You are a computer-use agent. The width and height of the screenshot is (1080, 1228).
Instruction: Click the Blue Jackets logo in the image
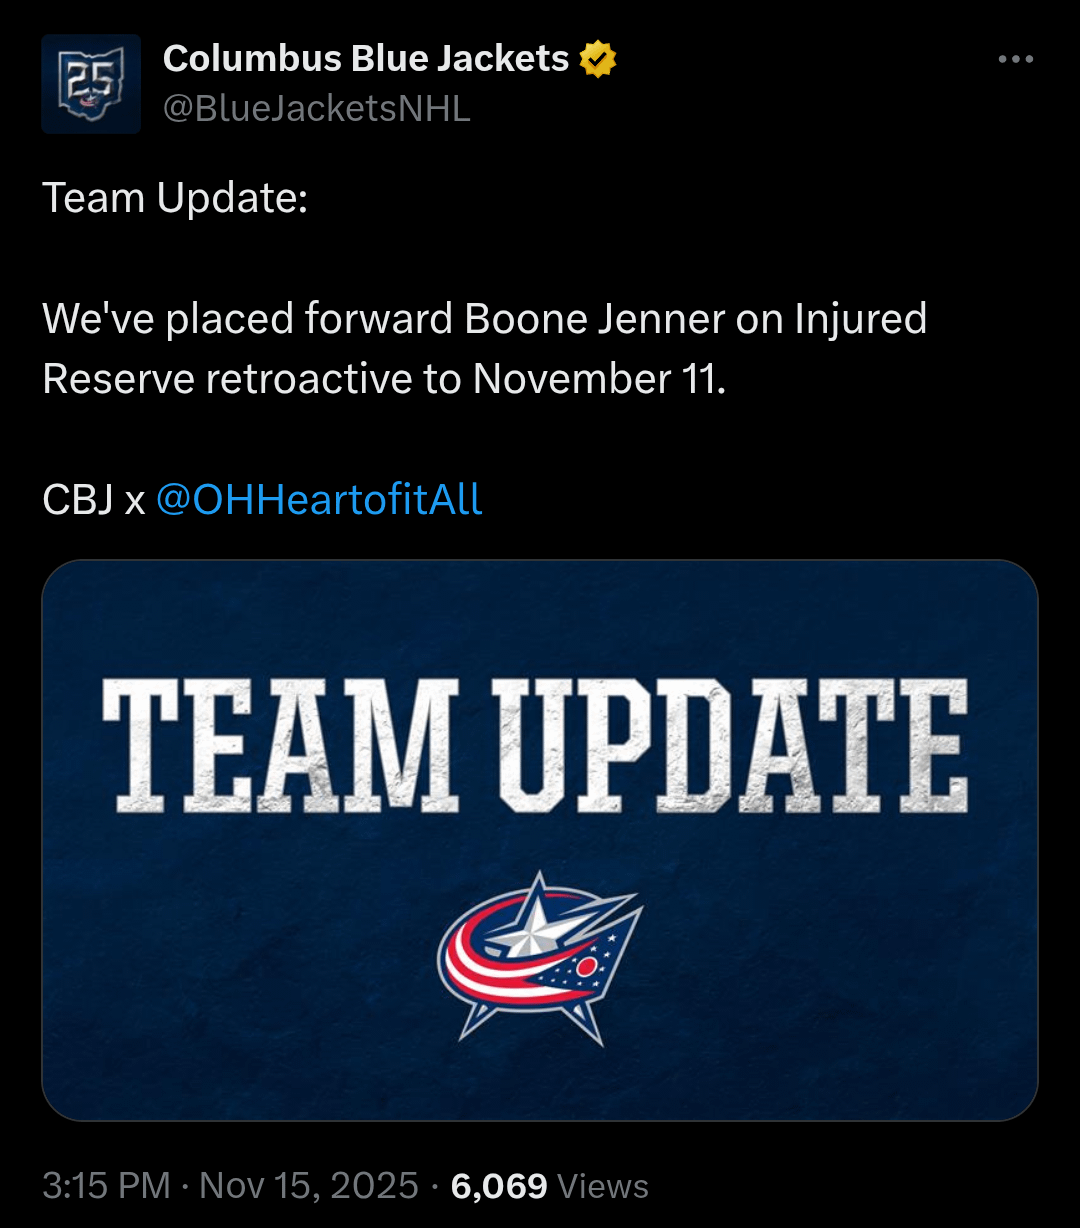pos(540,958)
